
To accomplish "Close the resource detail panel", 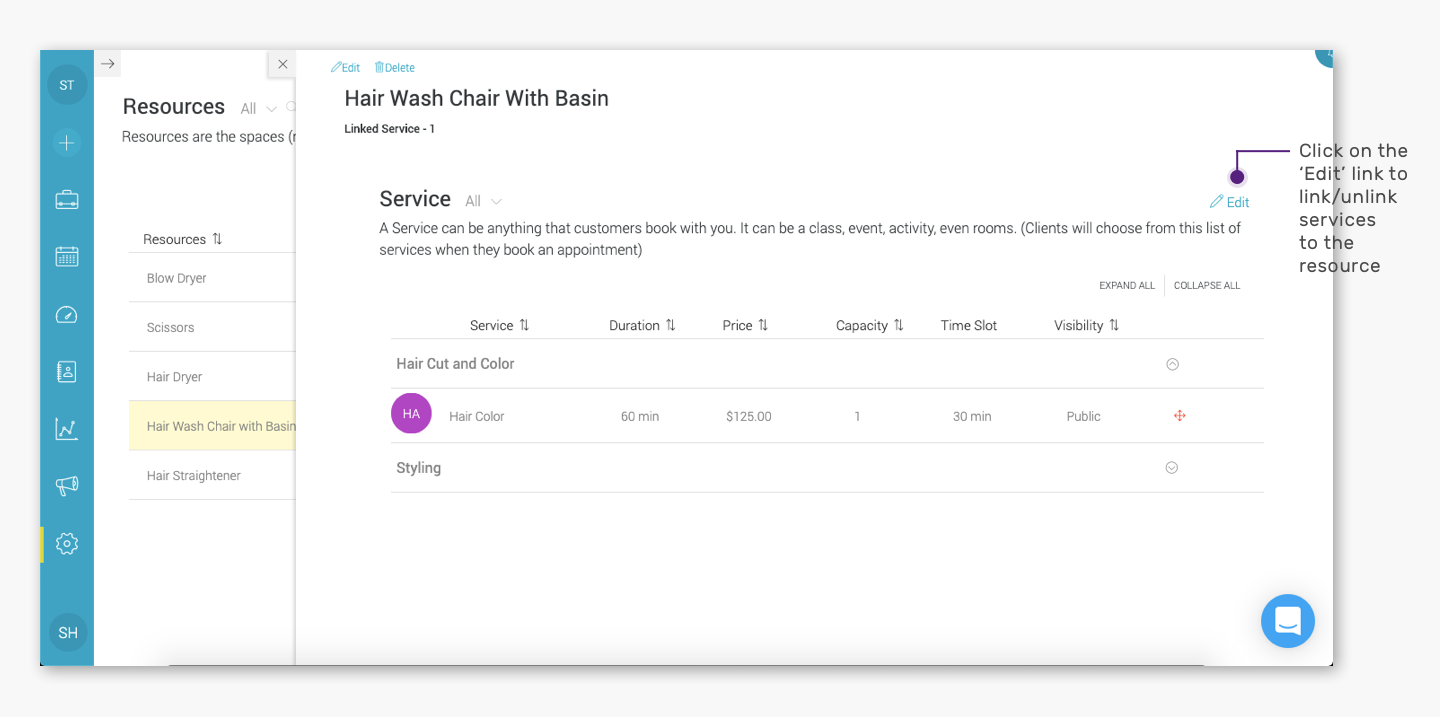I will point(283,64).
